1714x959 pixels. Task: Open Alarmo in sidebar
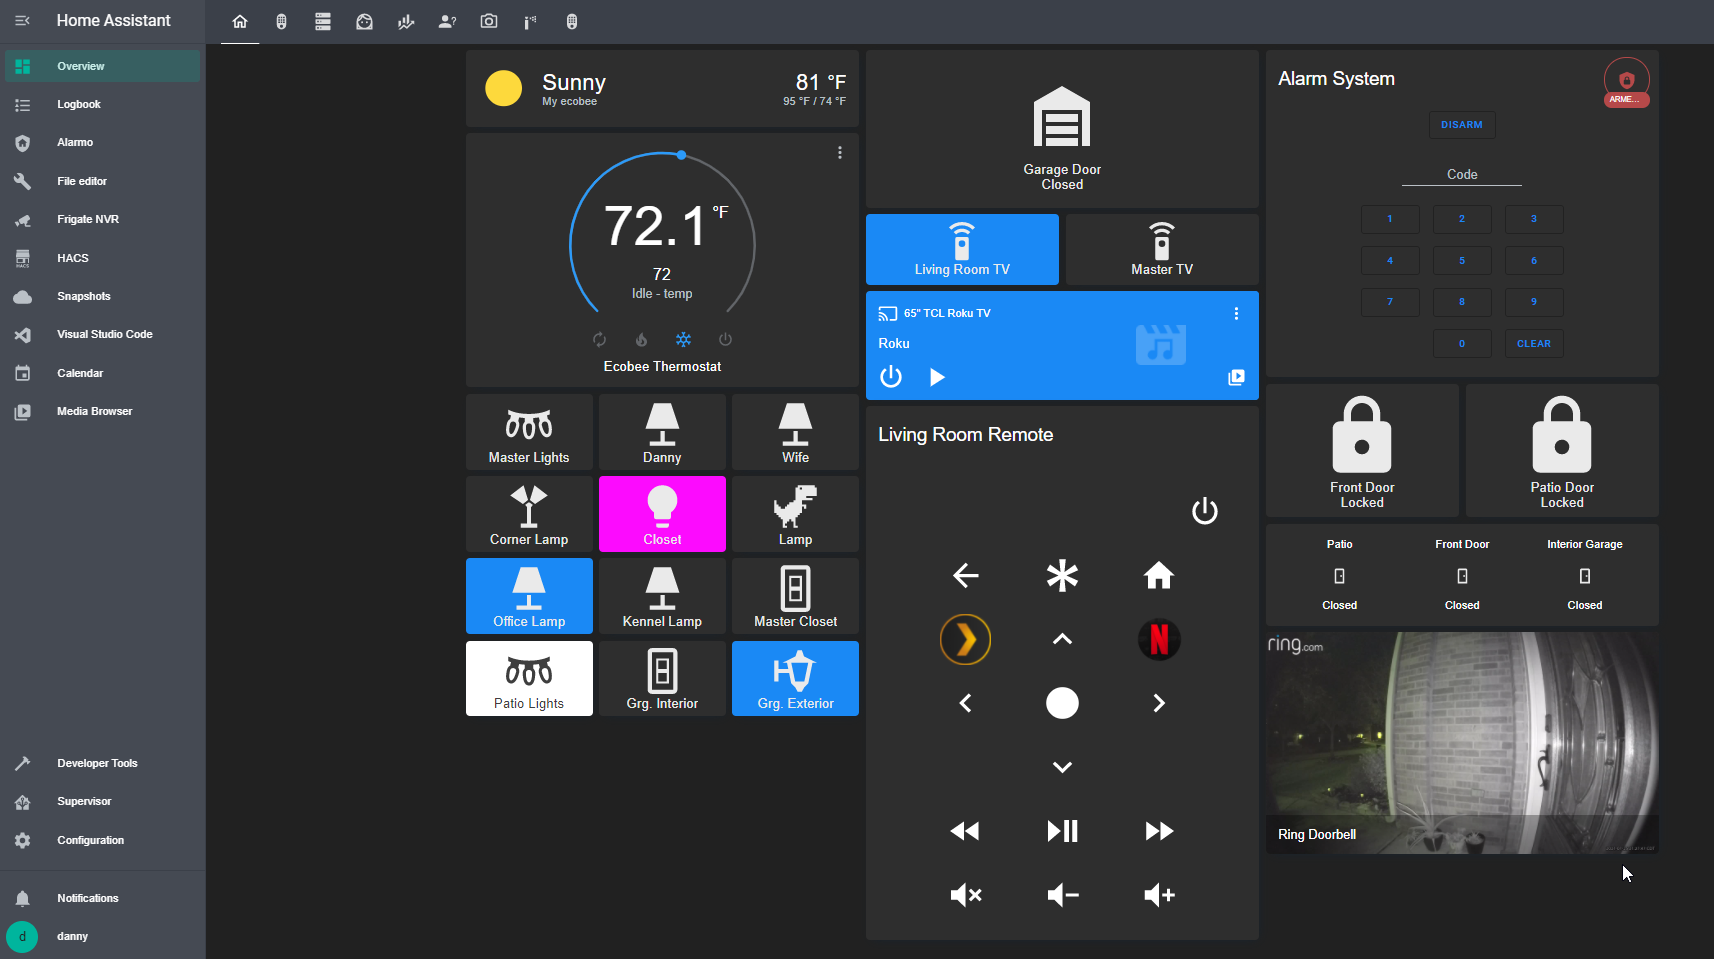pyautogui.click(x=102, y=143)
